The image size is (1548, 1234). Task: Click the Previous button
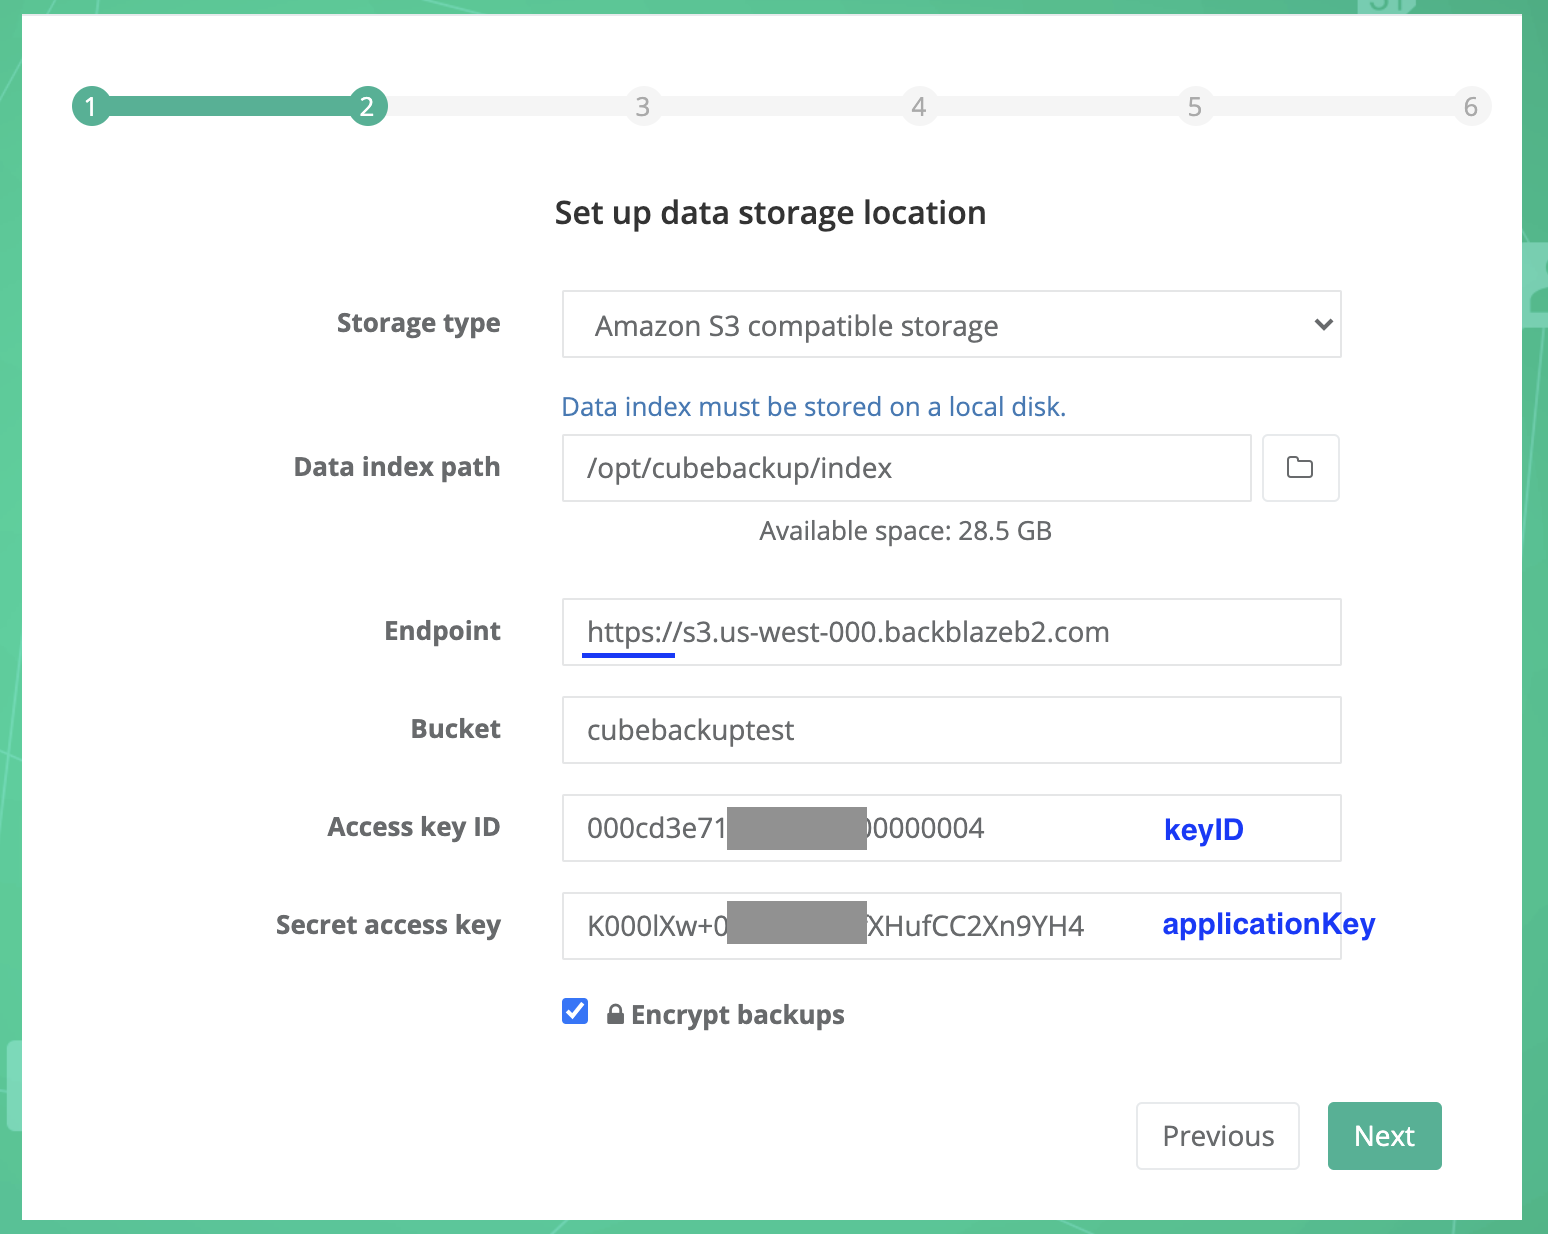(1217, 1135)
